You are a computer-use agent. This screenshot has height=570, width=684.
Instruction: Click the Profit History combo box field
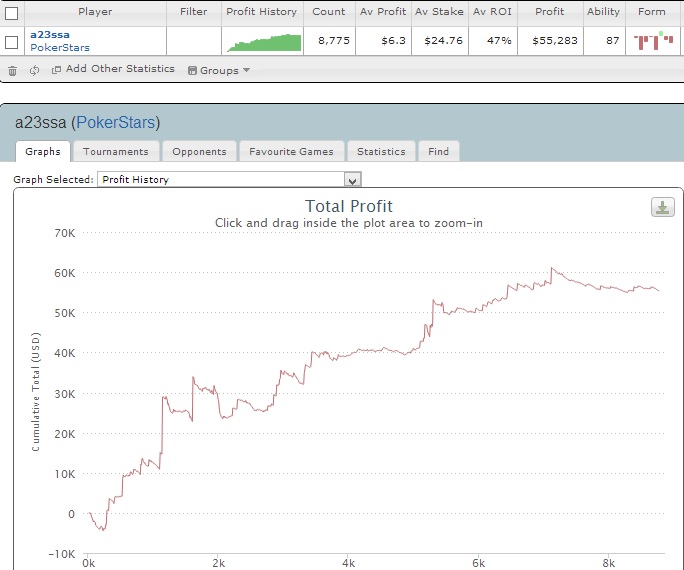(229, 179)
